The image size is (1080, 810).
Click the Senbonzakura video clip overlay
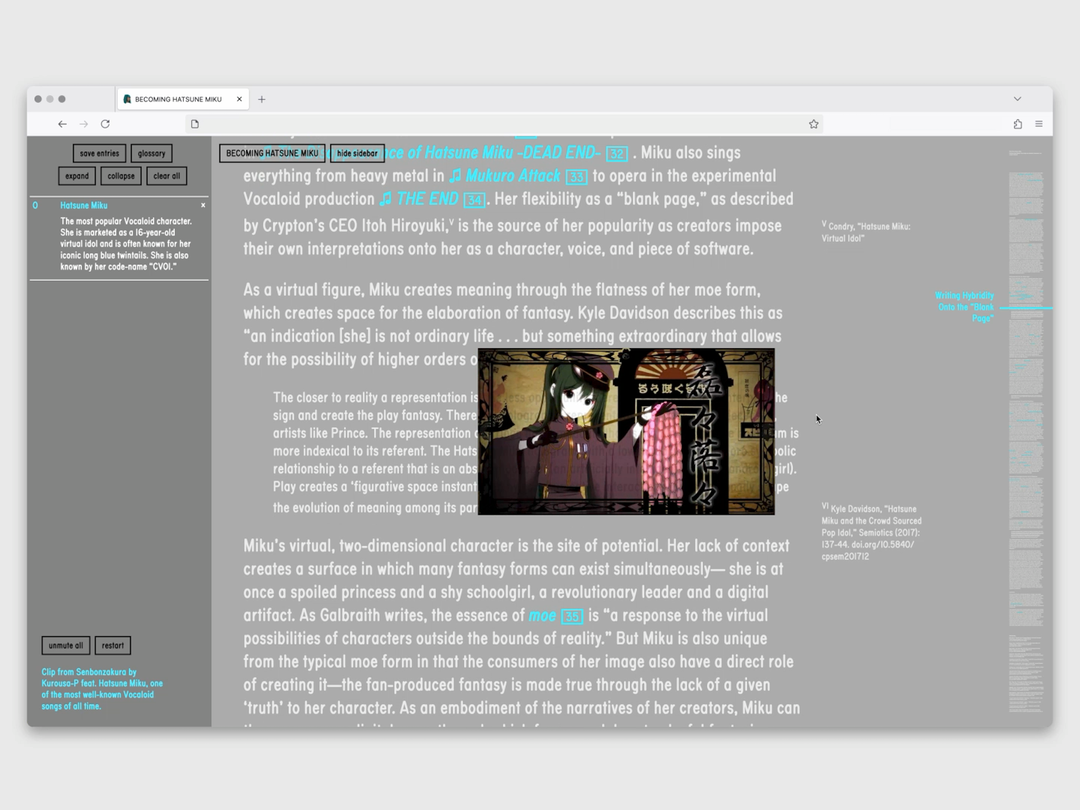click(626, 431)
